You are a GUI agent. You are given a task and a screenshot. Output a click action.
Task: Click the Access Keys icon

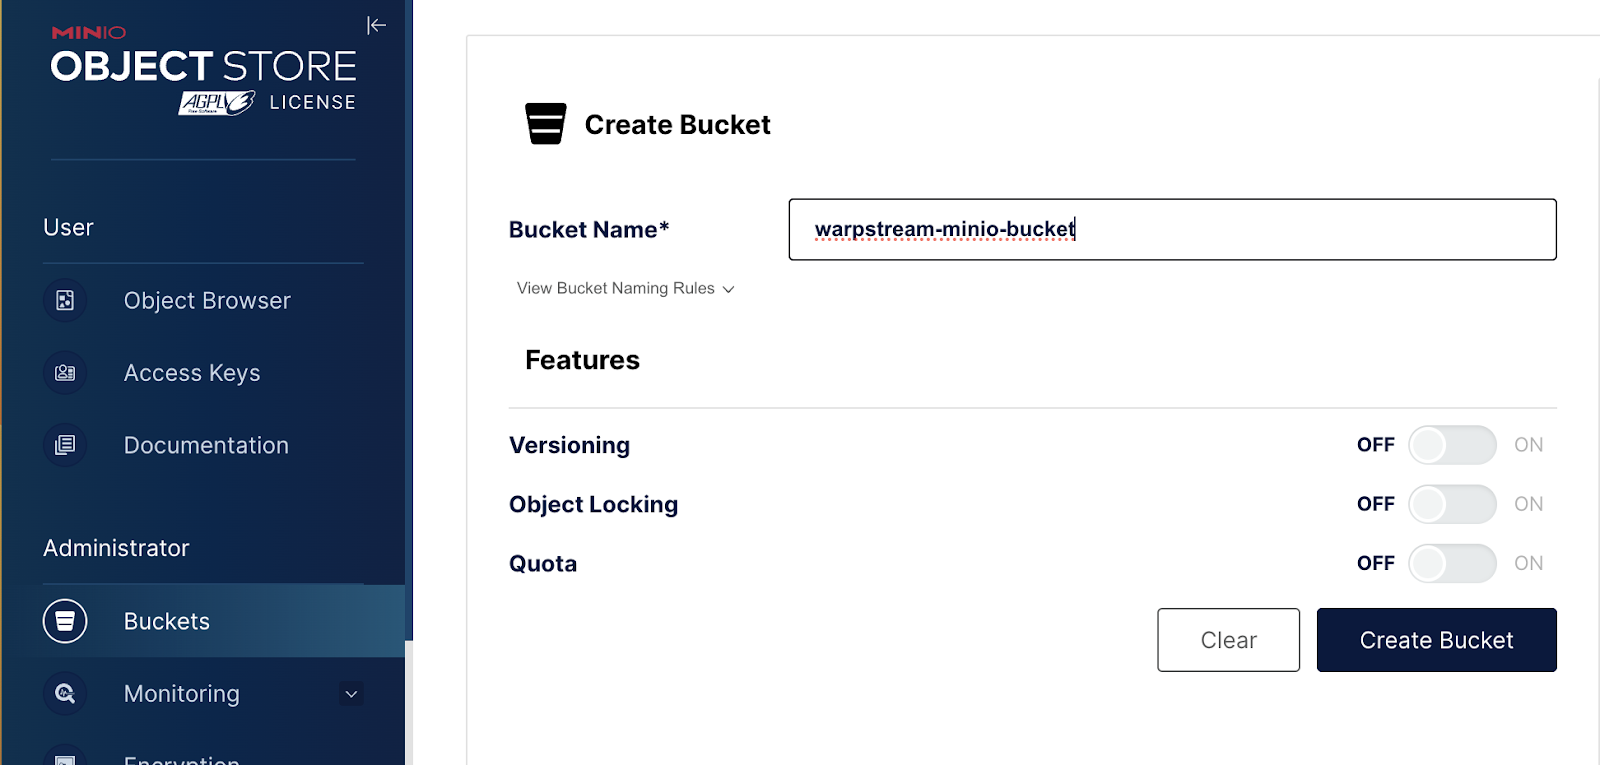[x=65, y=373]
